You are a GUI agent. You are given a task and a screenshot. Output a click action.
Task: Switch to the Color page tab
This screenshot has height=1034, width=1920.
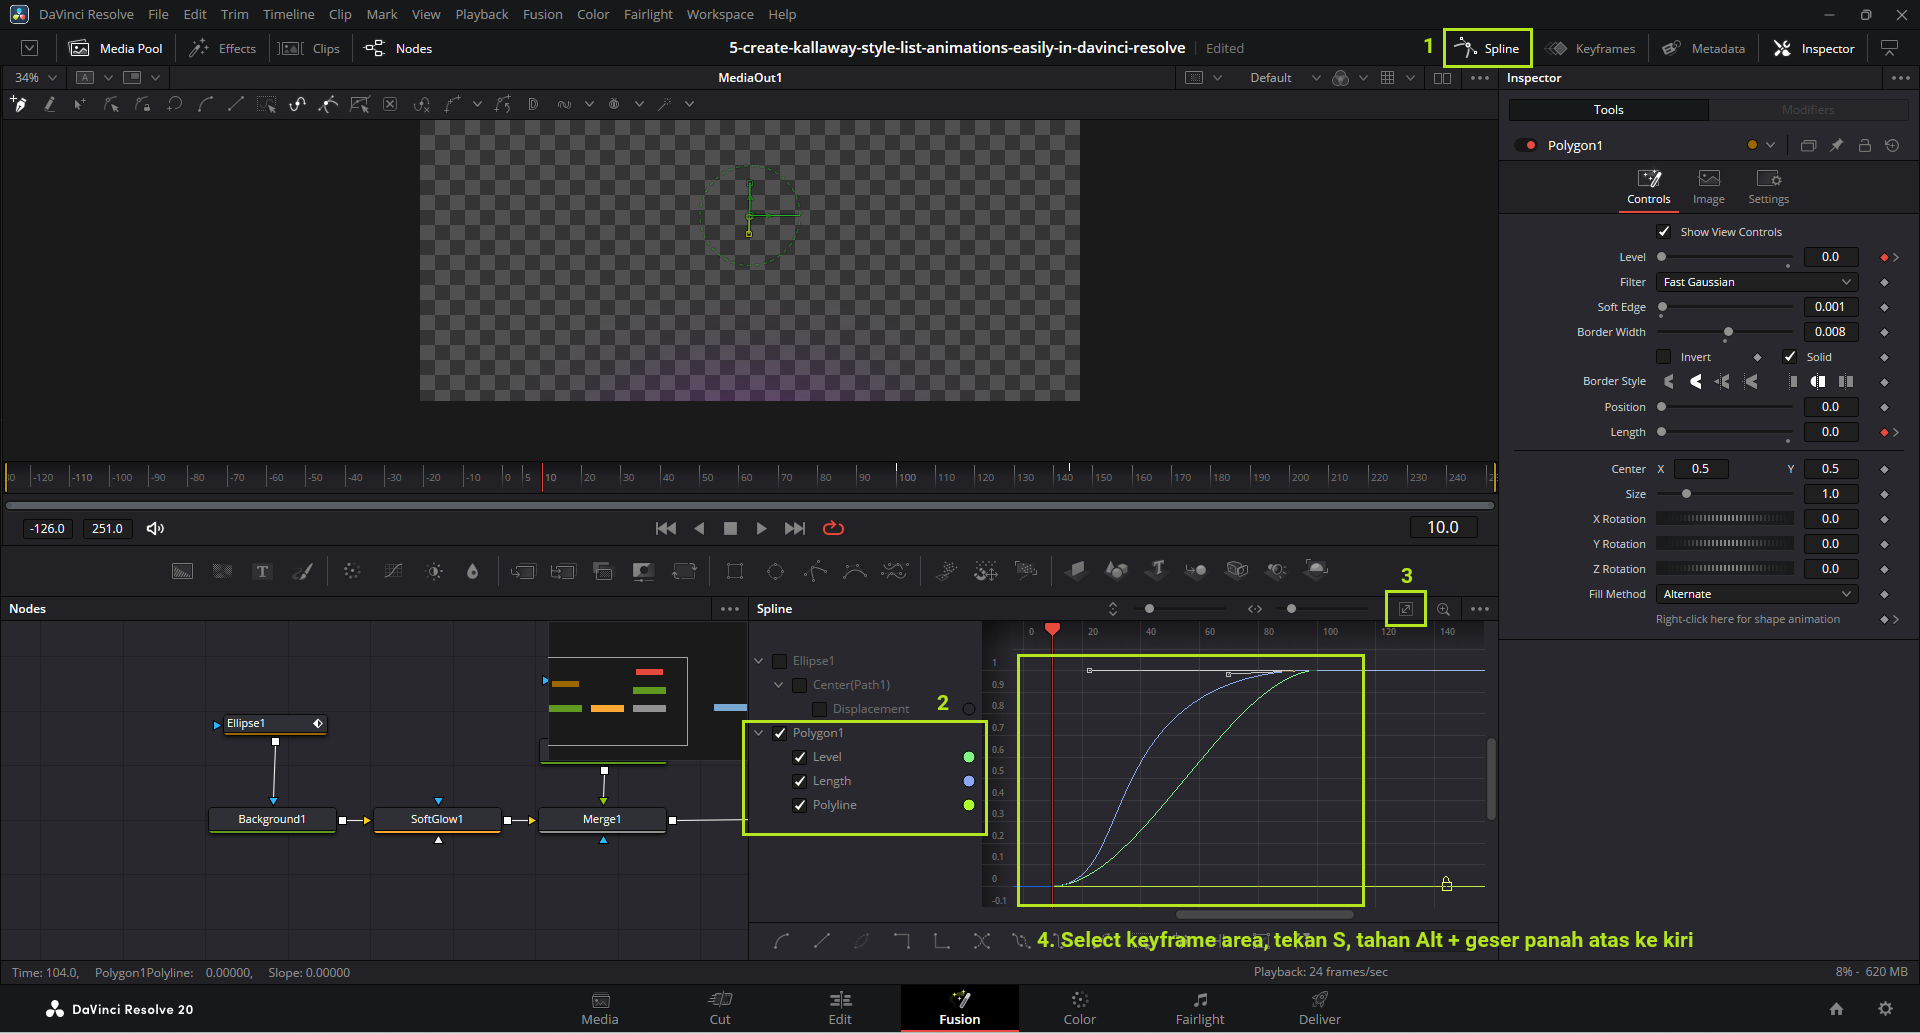click(x=1079, y=1008)
